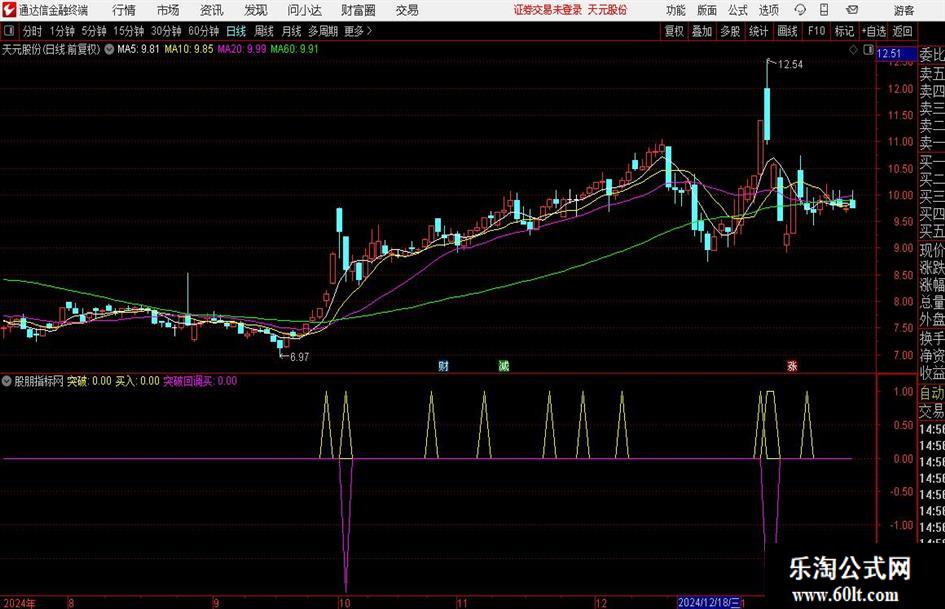Click the red Tongdaxin app logo icon
Screen dimensions: 945x609
coord(8,10)
